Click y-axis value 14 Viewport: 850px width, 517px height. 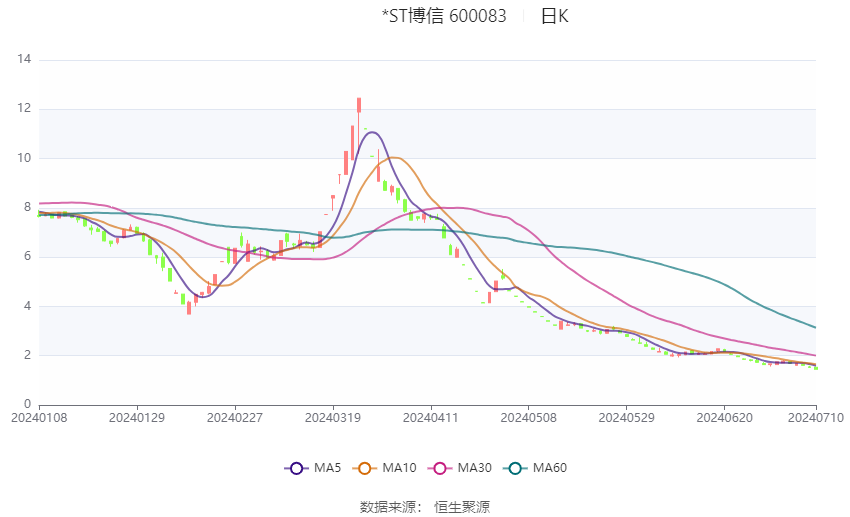24,59
